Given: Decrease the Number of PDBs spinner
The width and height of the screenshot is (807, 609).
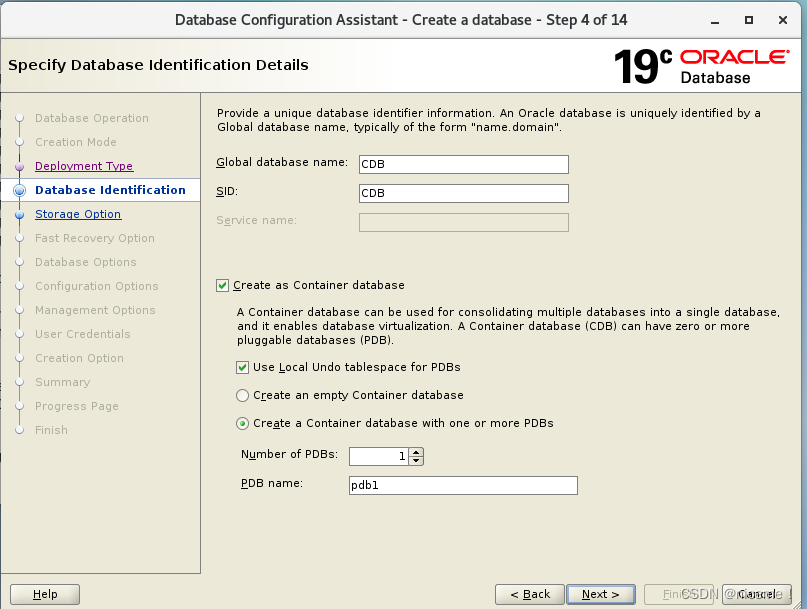Looking at the screenshot, I should tap(416, 460).
